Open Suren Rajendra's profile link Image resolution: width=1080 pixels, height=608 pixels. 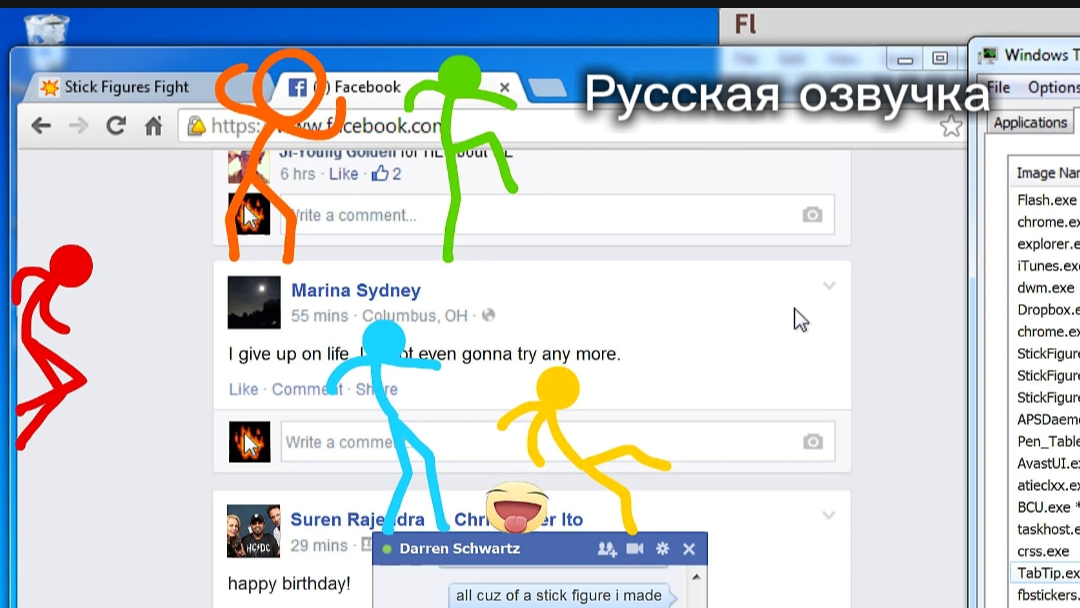(x=357, y=519)
